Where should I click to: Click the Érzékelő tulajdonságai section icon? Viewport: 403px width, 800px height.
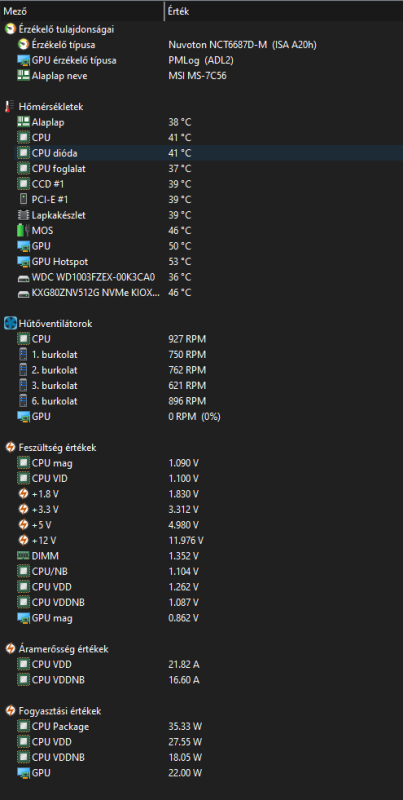tap(10, 29)
